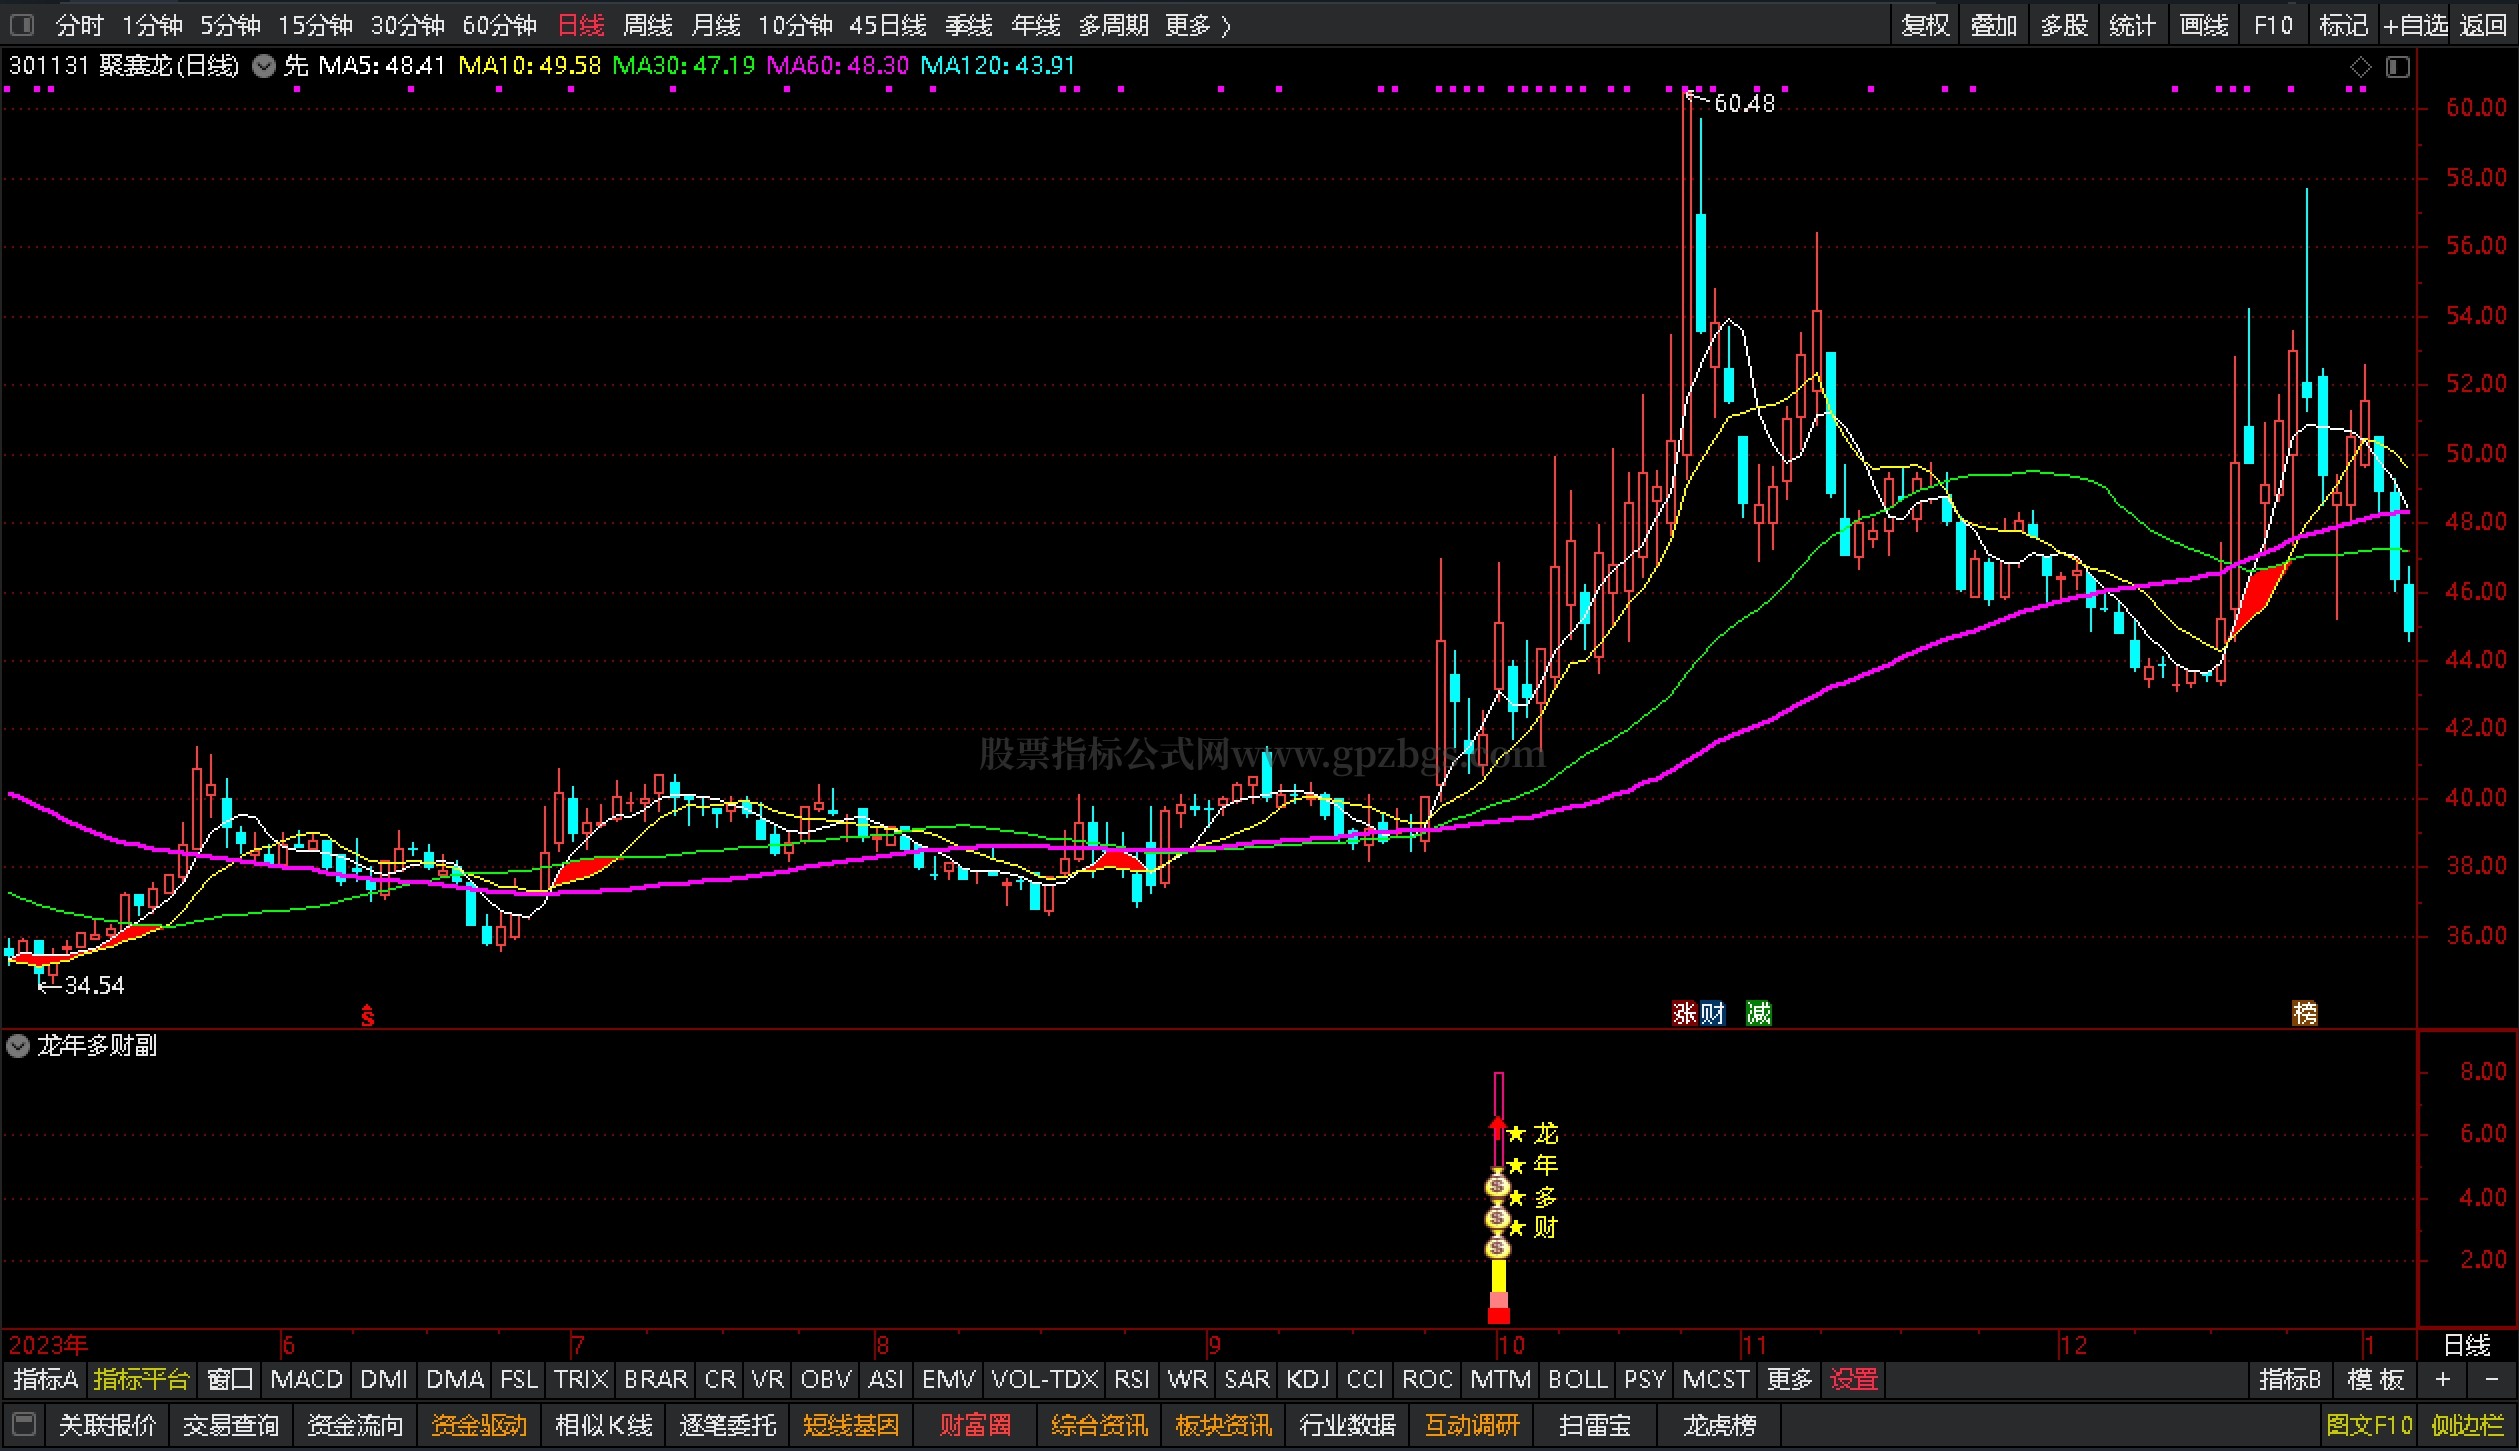Toggle 复权 price adjustment mode
This screenshot has height=1451, width=2519.
tap(1925, 25)
